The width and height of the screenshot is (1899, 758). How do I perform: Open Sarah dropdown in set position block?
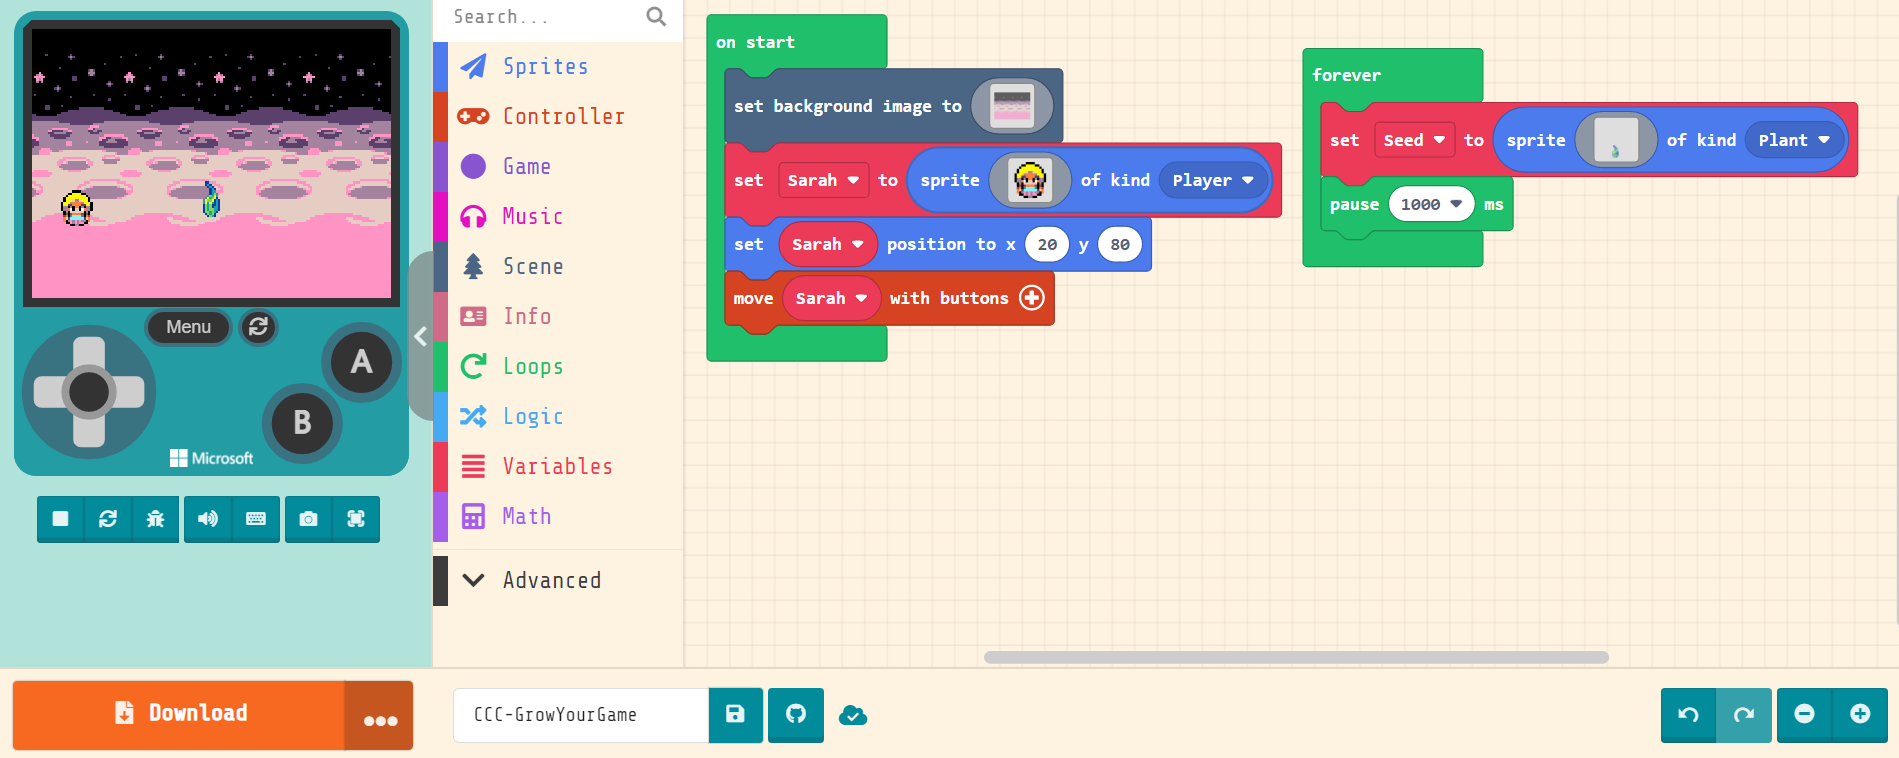[x=828, y=244]
